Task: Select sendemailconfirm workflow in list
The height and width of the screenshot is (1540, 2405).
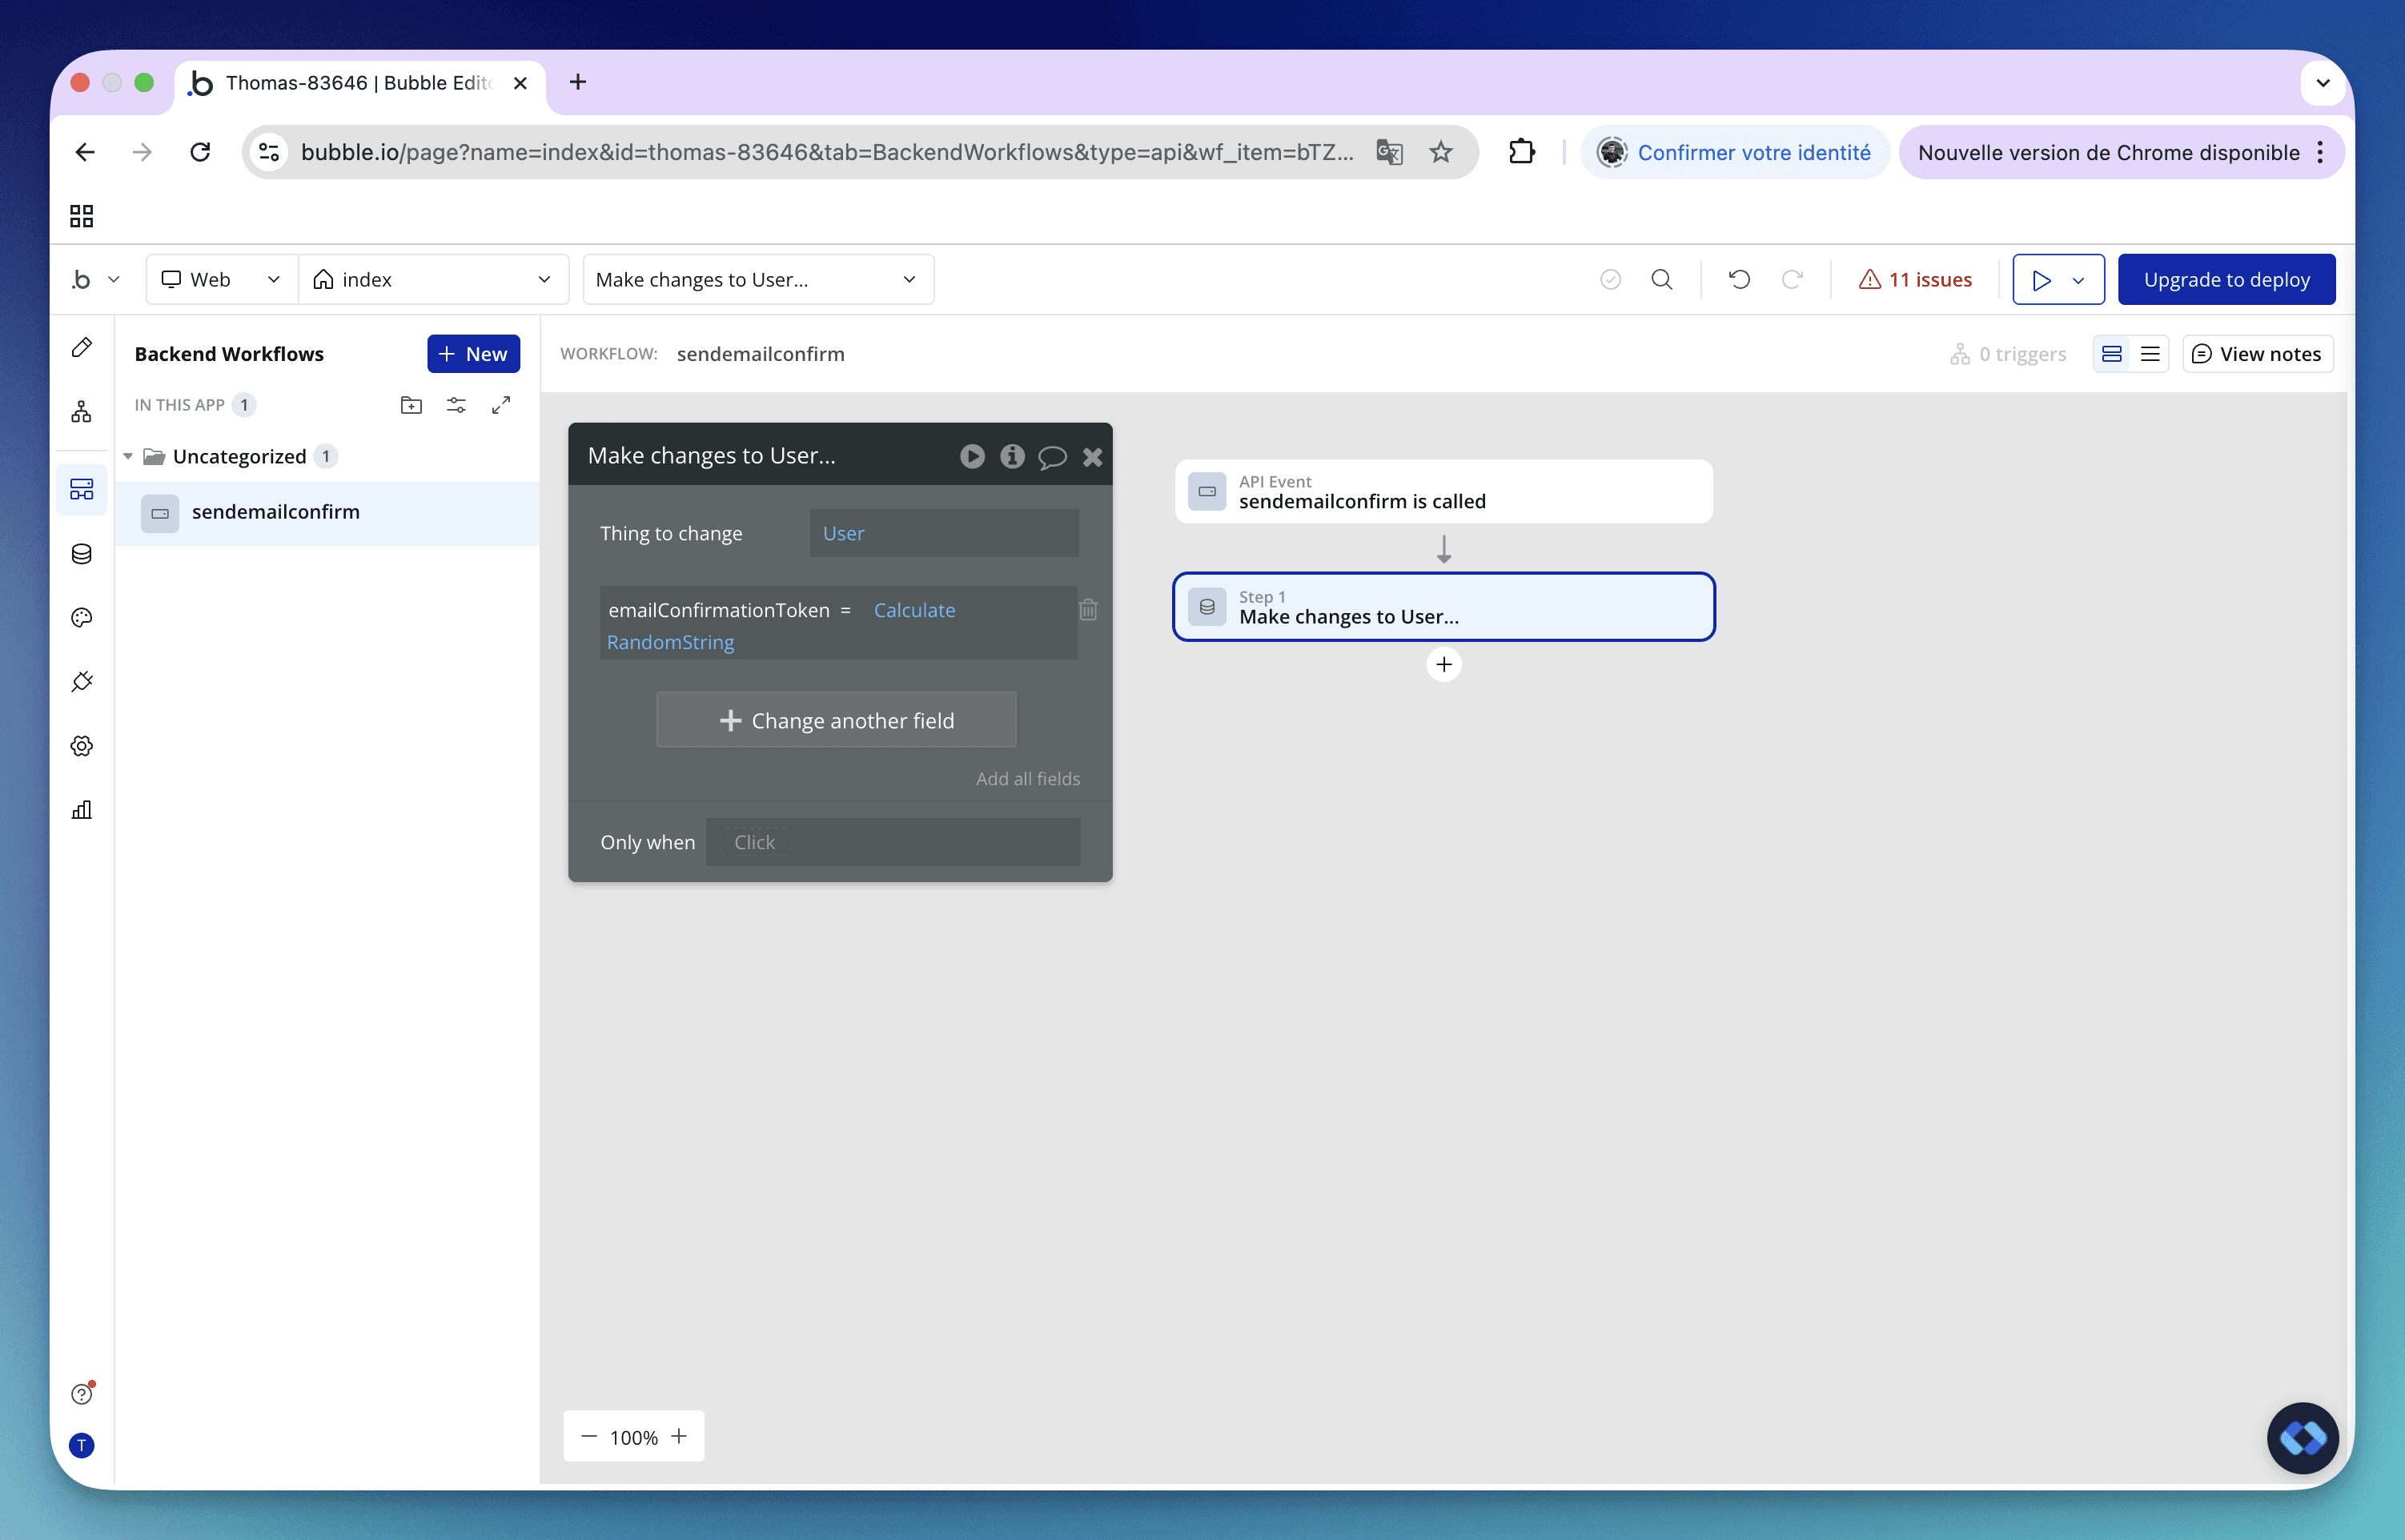Action: click(327, 513)
